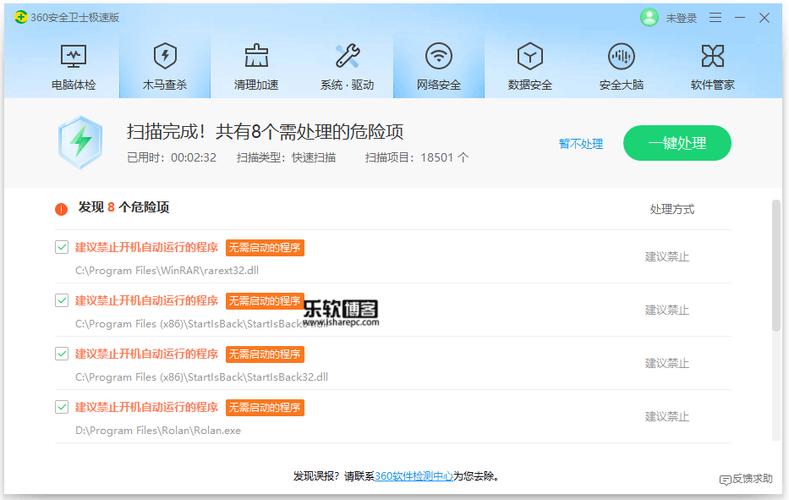Click 建议禁止 for the StartIsBack32.dll row
Screen dimensions: 789x500
coord(667,364)
